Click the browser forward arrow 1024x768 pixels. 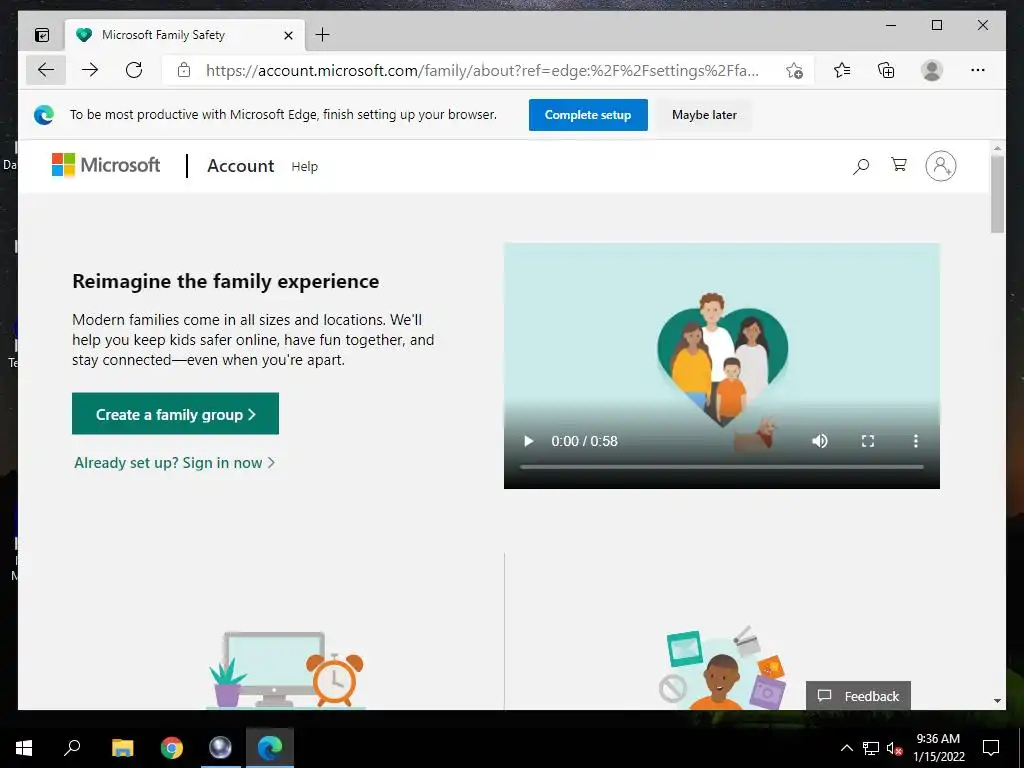(x=90, y=70)
